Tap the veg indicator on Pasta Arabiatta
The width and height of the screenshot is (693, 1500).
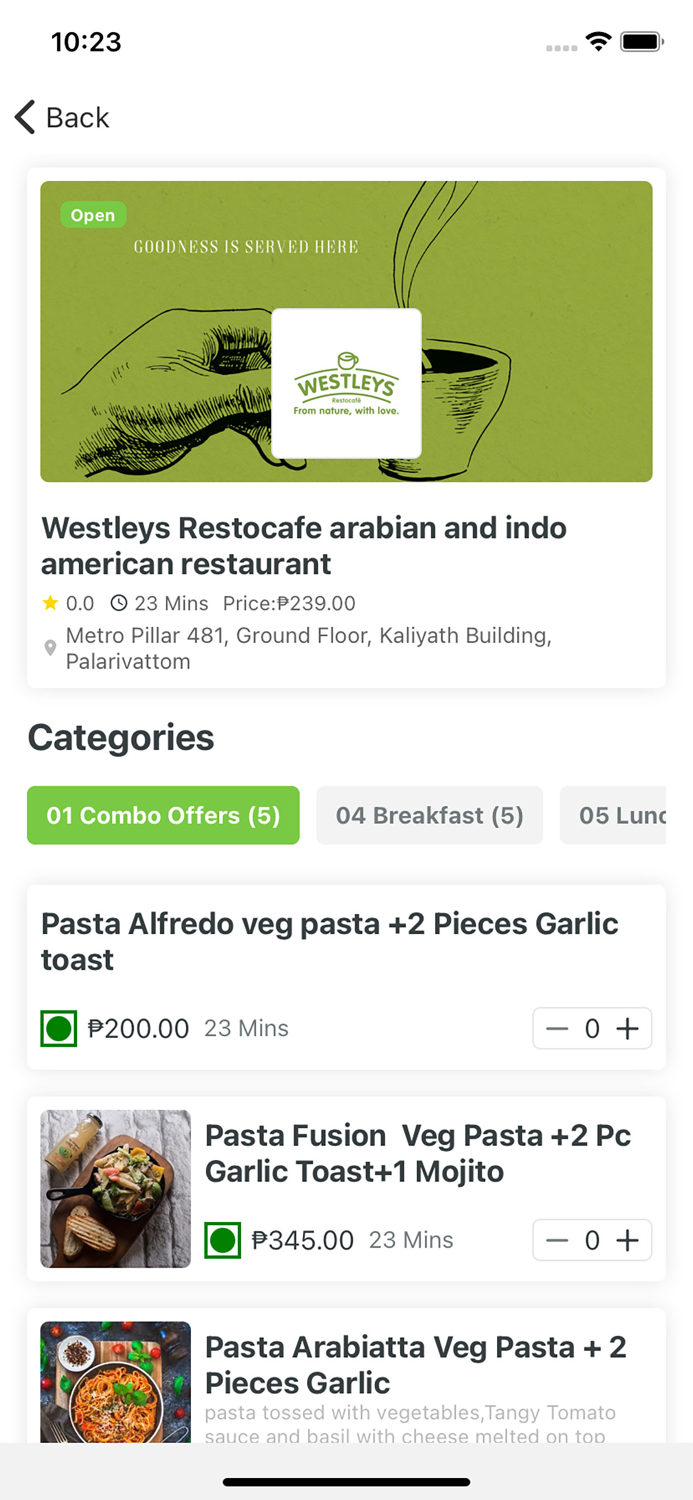pos(222,1470)
